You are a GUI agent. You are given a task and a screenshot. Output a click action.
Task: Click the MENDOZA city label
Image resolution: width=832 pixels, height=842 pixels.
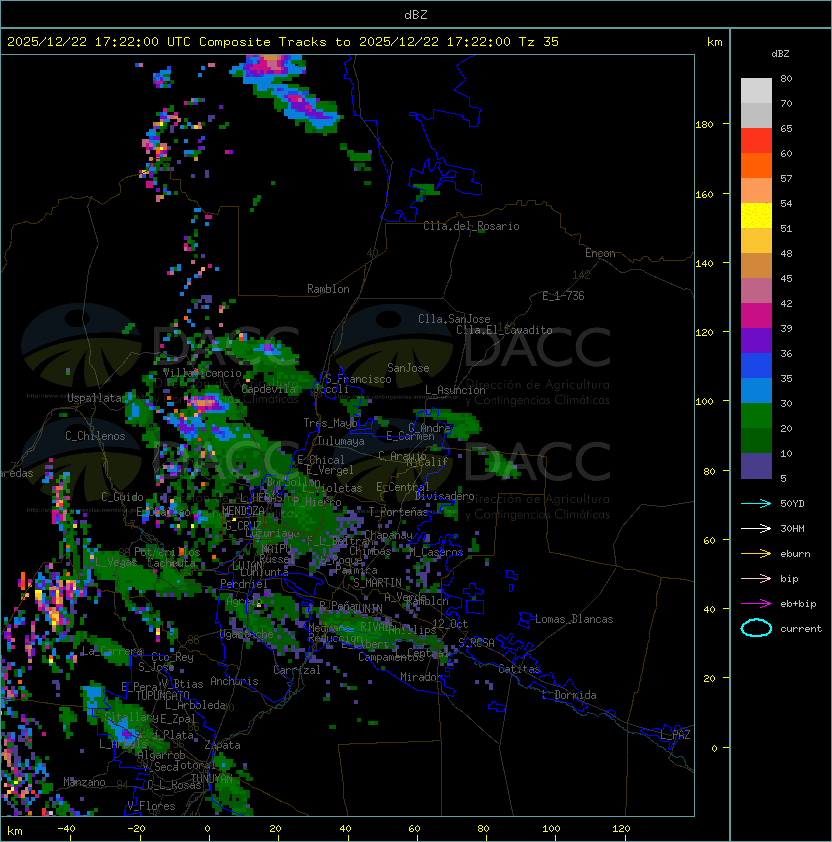coord(243,510)
